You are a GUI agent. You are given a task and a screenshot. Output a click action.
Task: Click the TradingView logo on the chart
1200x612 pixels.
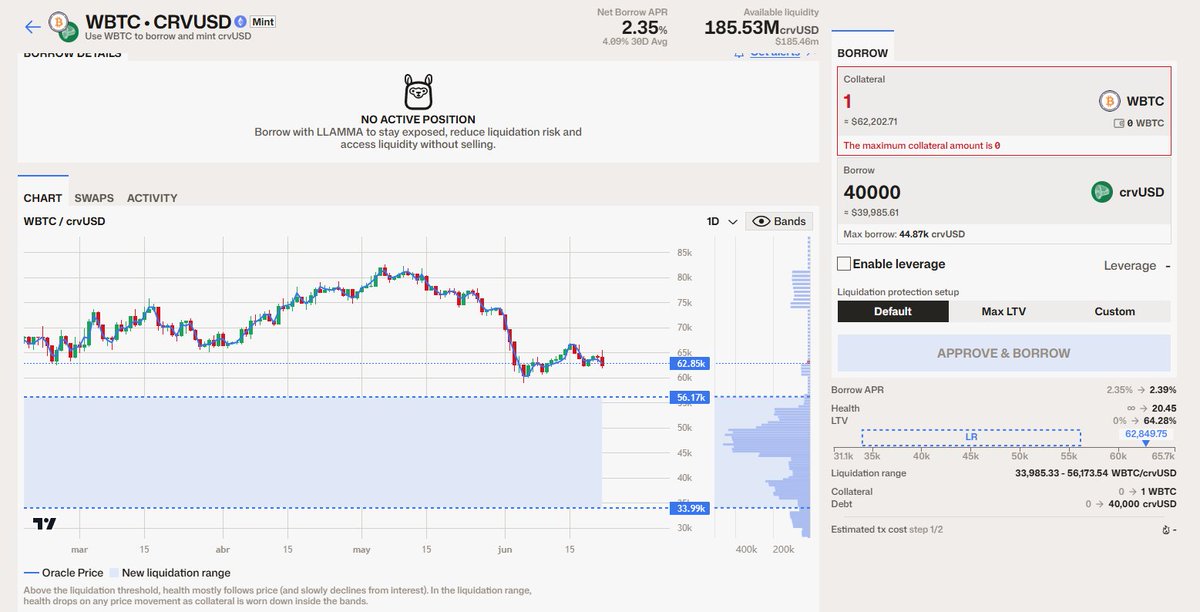(x=45, y=524)
